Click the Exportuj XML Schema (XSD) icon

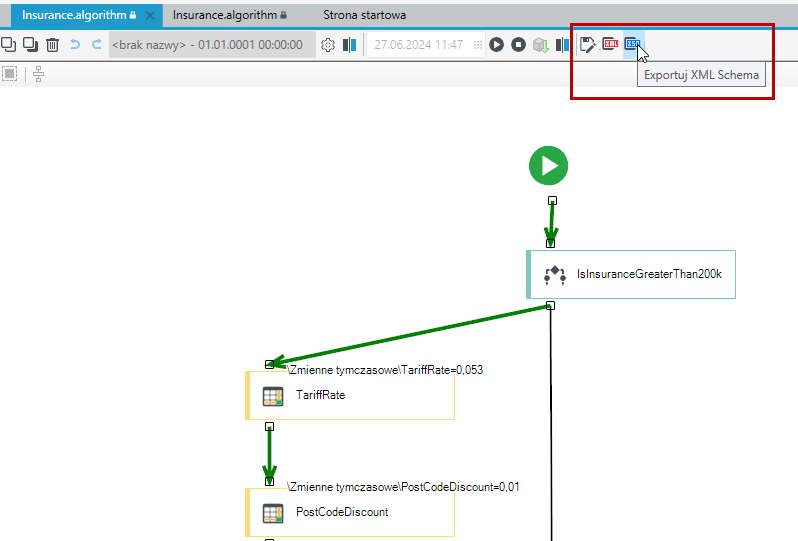pyautogui.click(x=633, y=44)
